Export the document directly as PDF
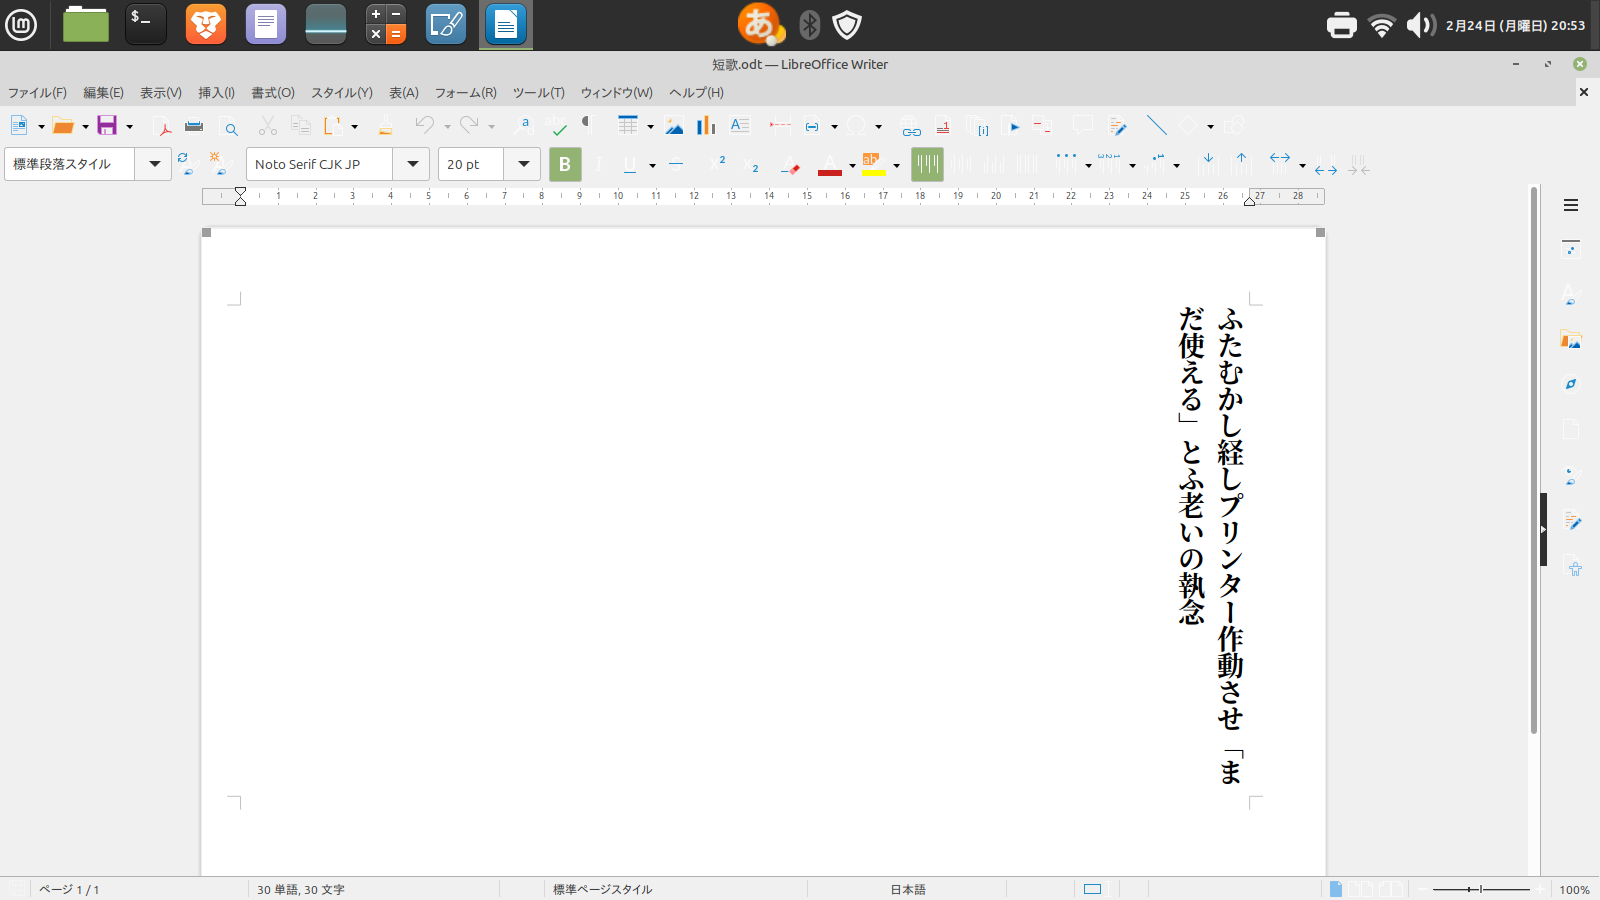This screenshot has height=900, width=1600. pyautogui.click(x=163, y=126)
